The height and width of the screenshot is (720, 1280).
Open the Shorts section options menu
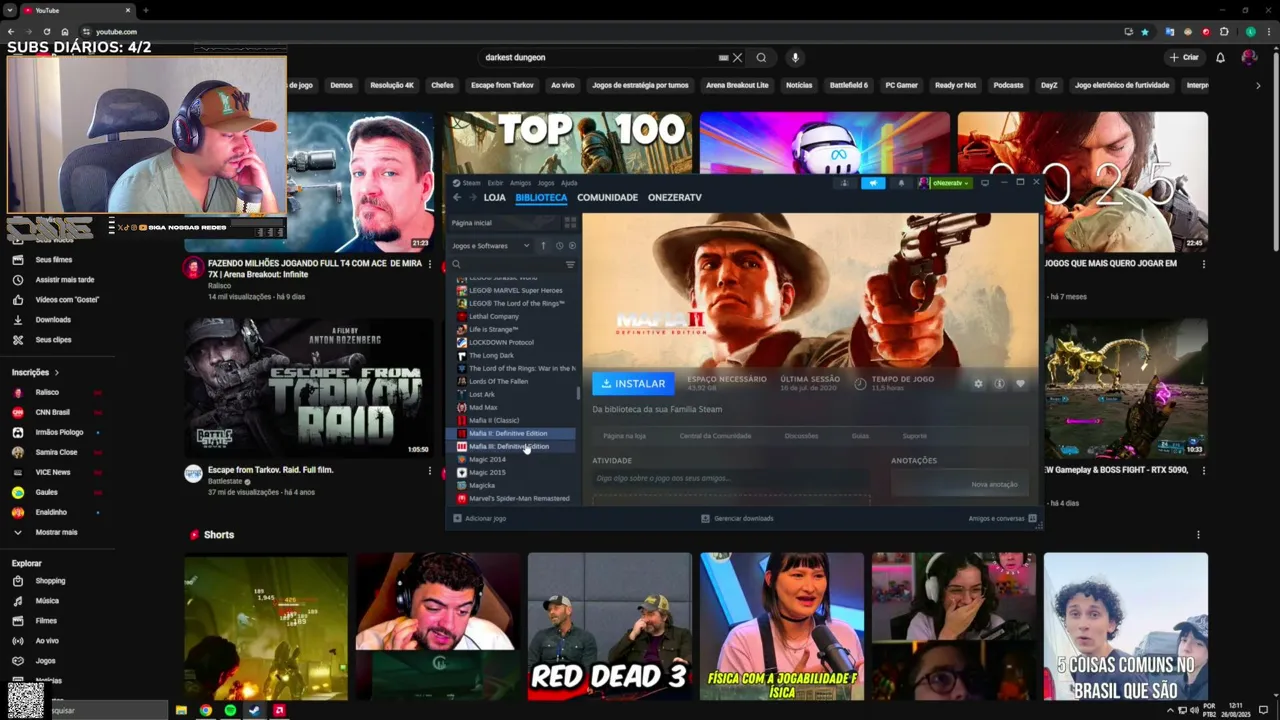tap(1198, 535)
